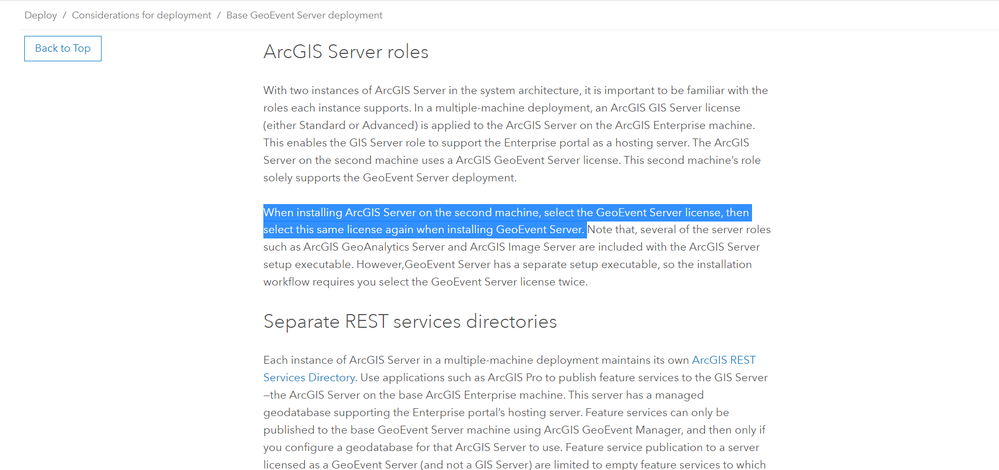Click the Separate REST services directories heading

tap(410, 321)
